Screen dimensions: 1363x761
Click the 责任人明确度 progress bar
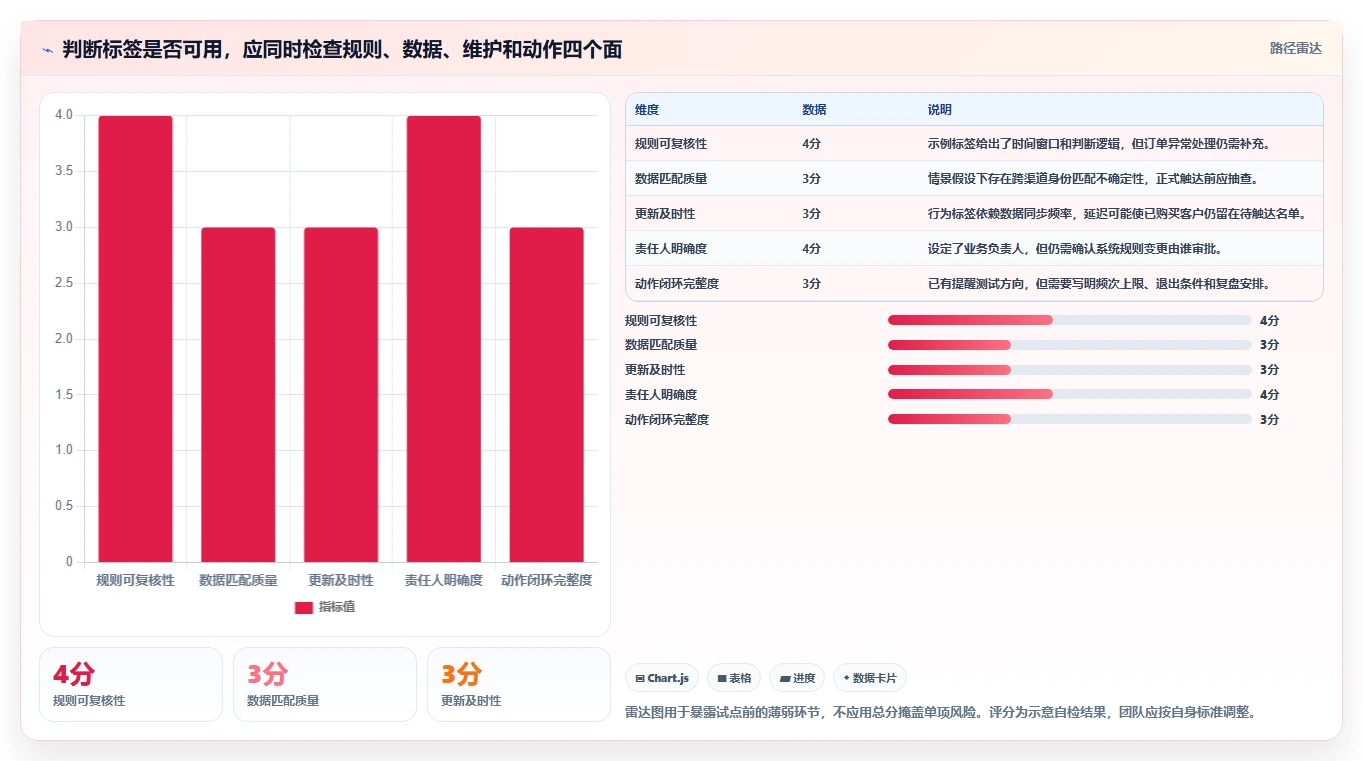(1070, 395)
